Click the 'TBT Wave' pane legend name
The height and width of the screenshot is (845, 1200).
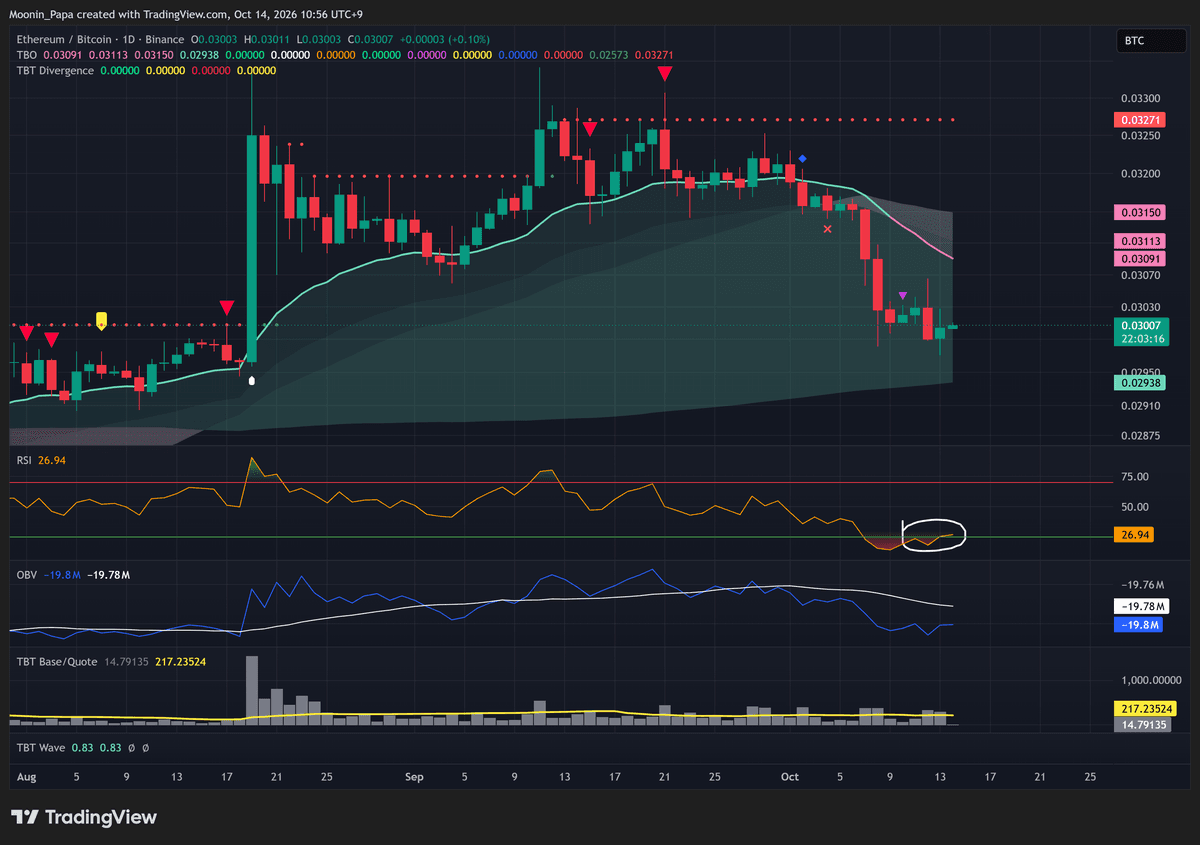[43, 747]
